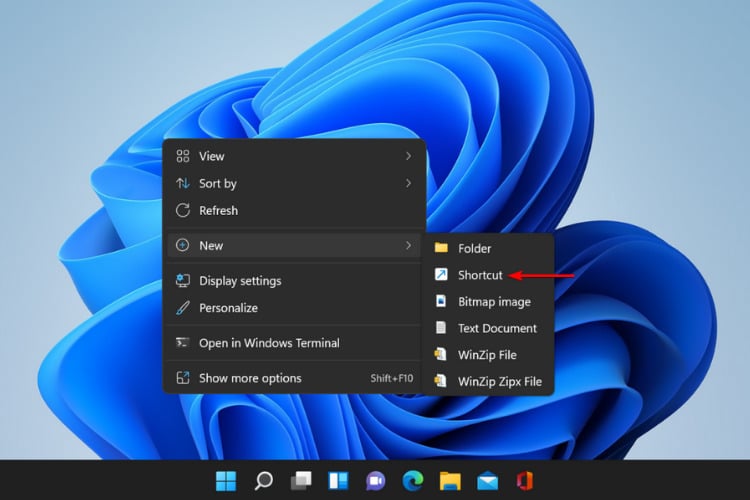Select Personalize in context menu
The image size is (750, 500).
point(294,308)
